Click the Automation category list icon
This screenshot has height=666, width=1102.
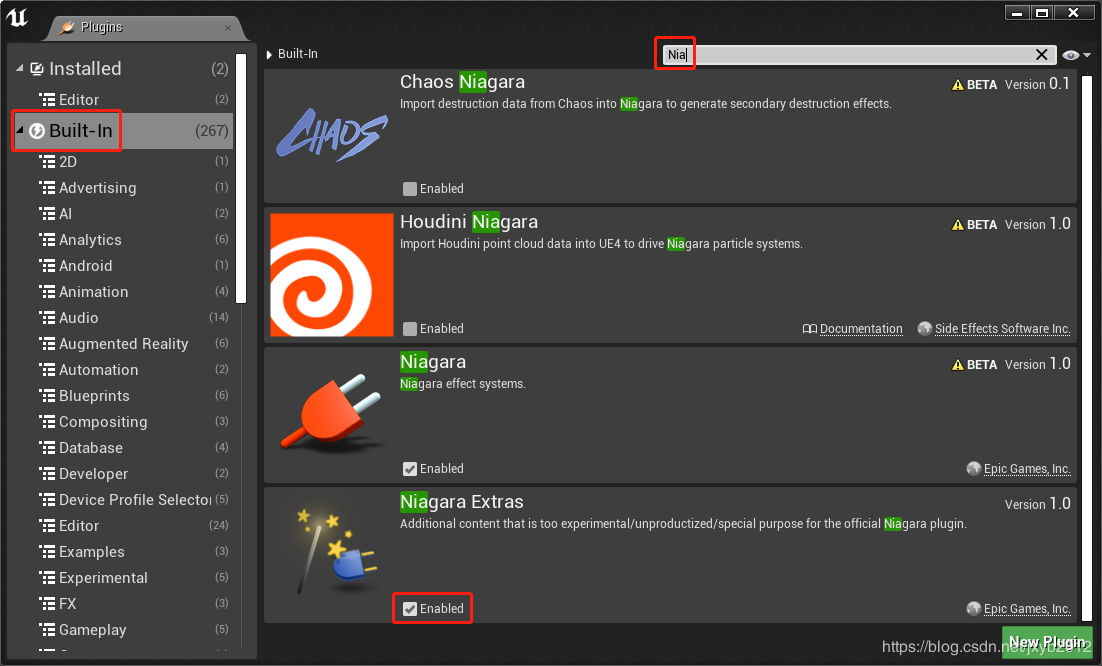tap(47, 370)
